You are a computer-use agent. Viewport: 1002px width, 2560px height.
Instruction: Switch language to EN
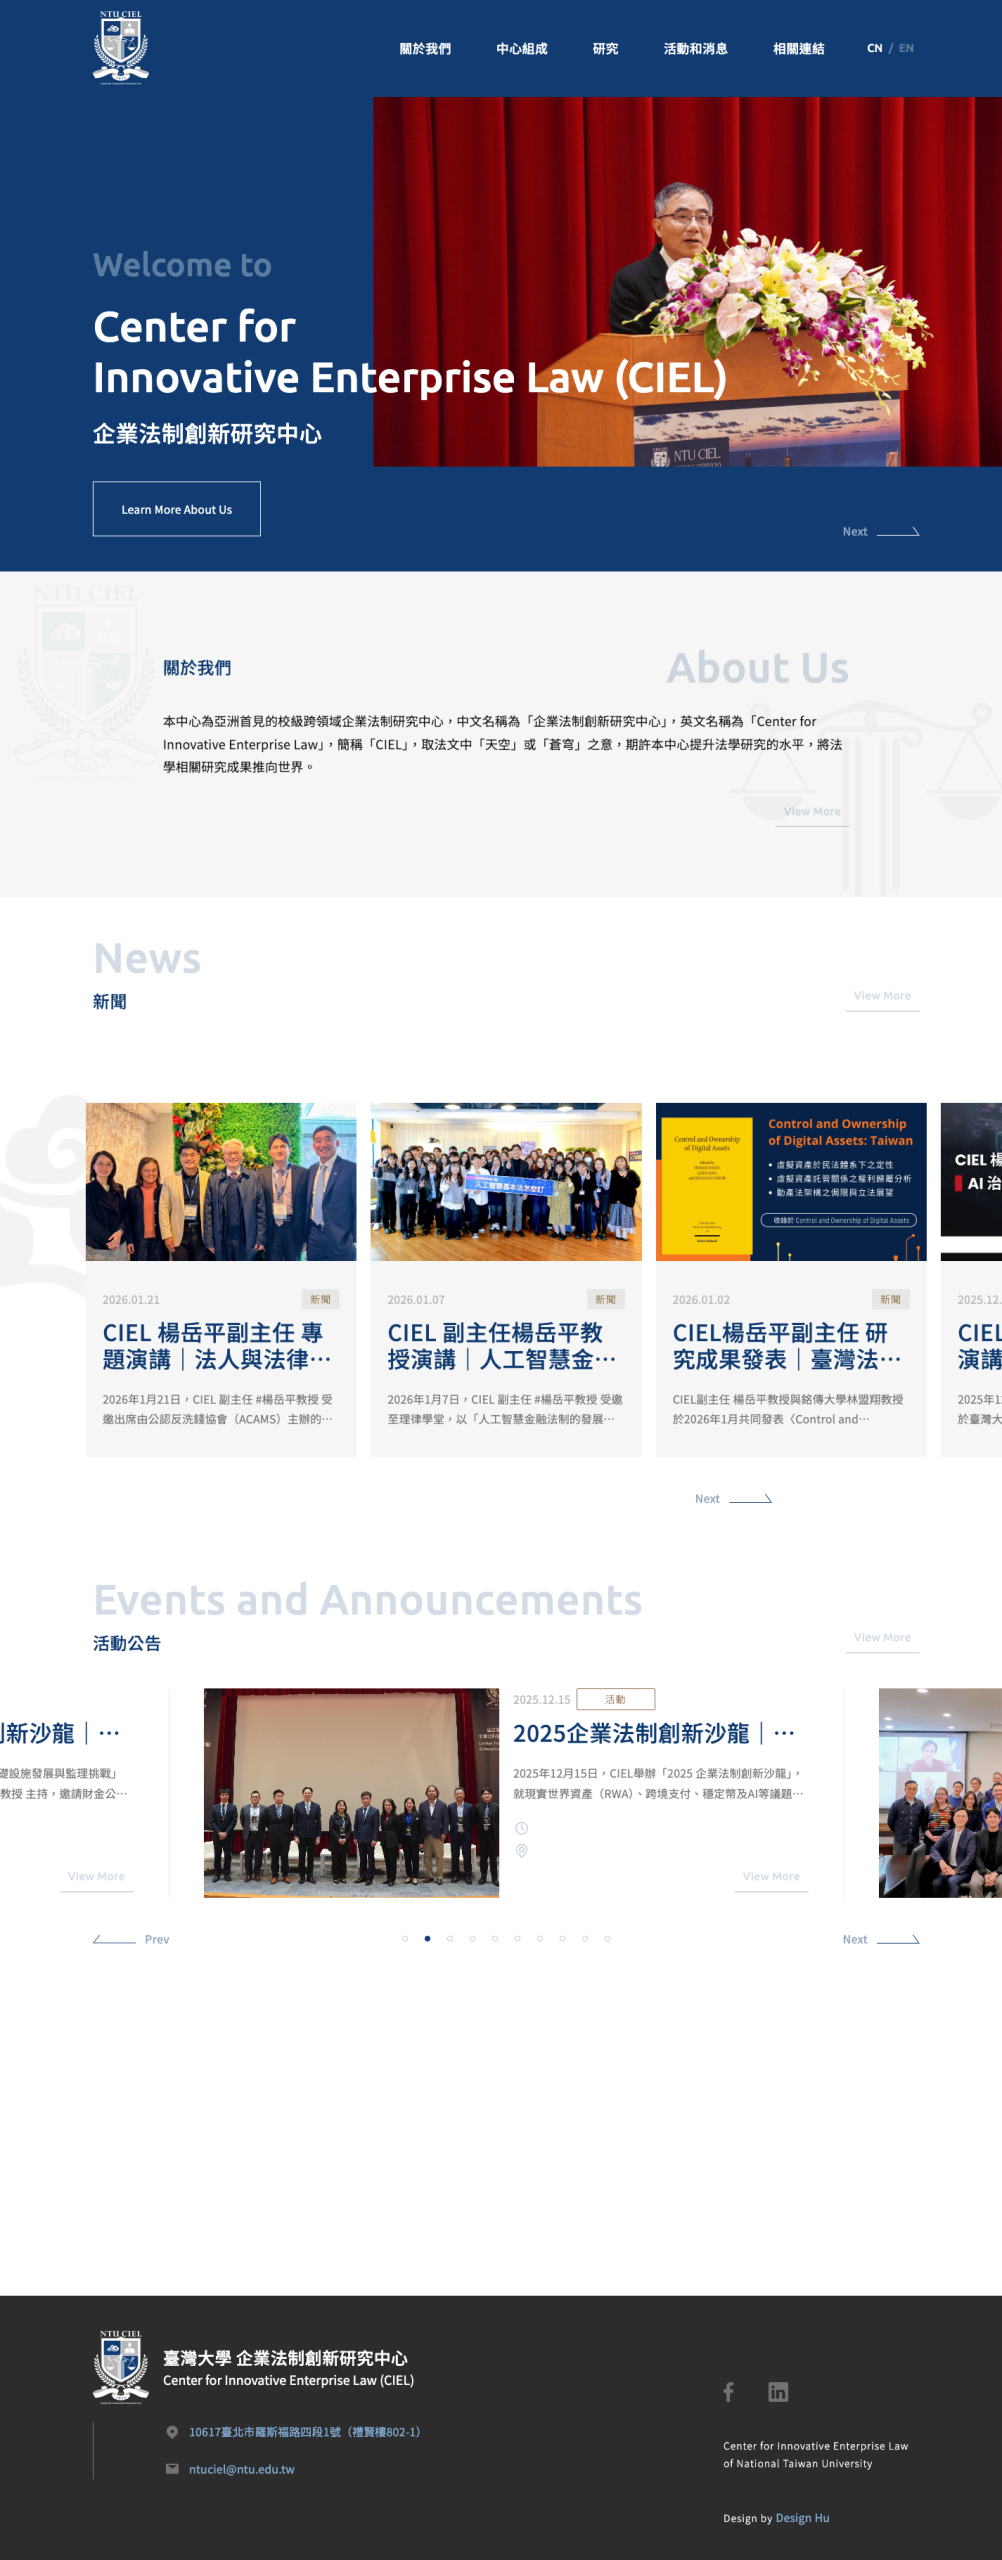point(906,48)
